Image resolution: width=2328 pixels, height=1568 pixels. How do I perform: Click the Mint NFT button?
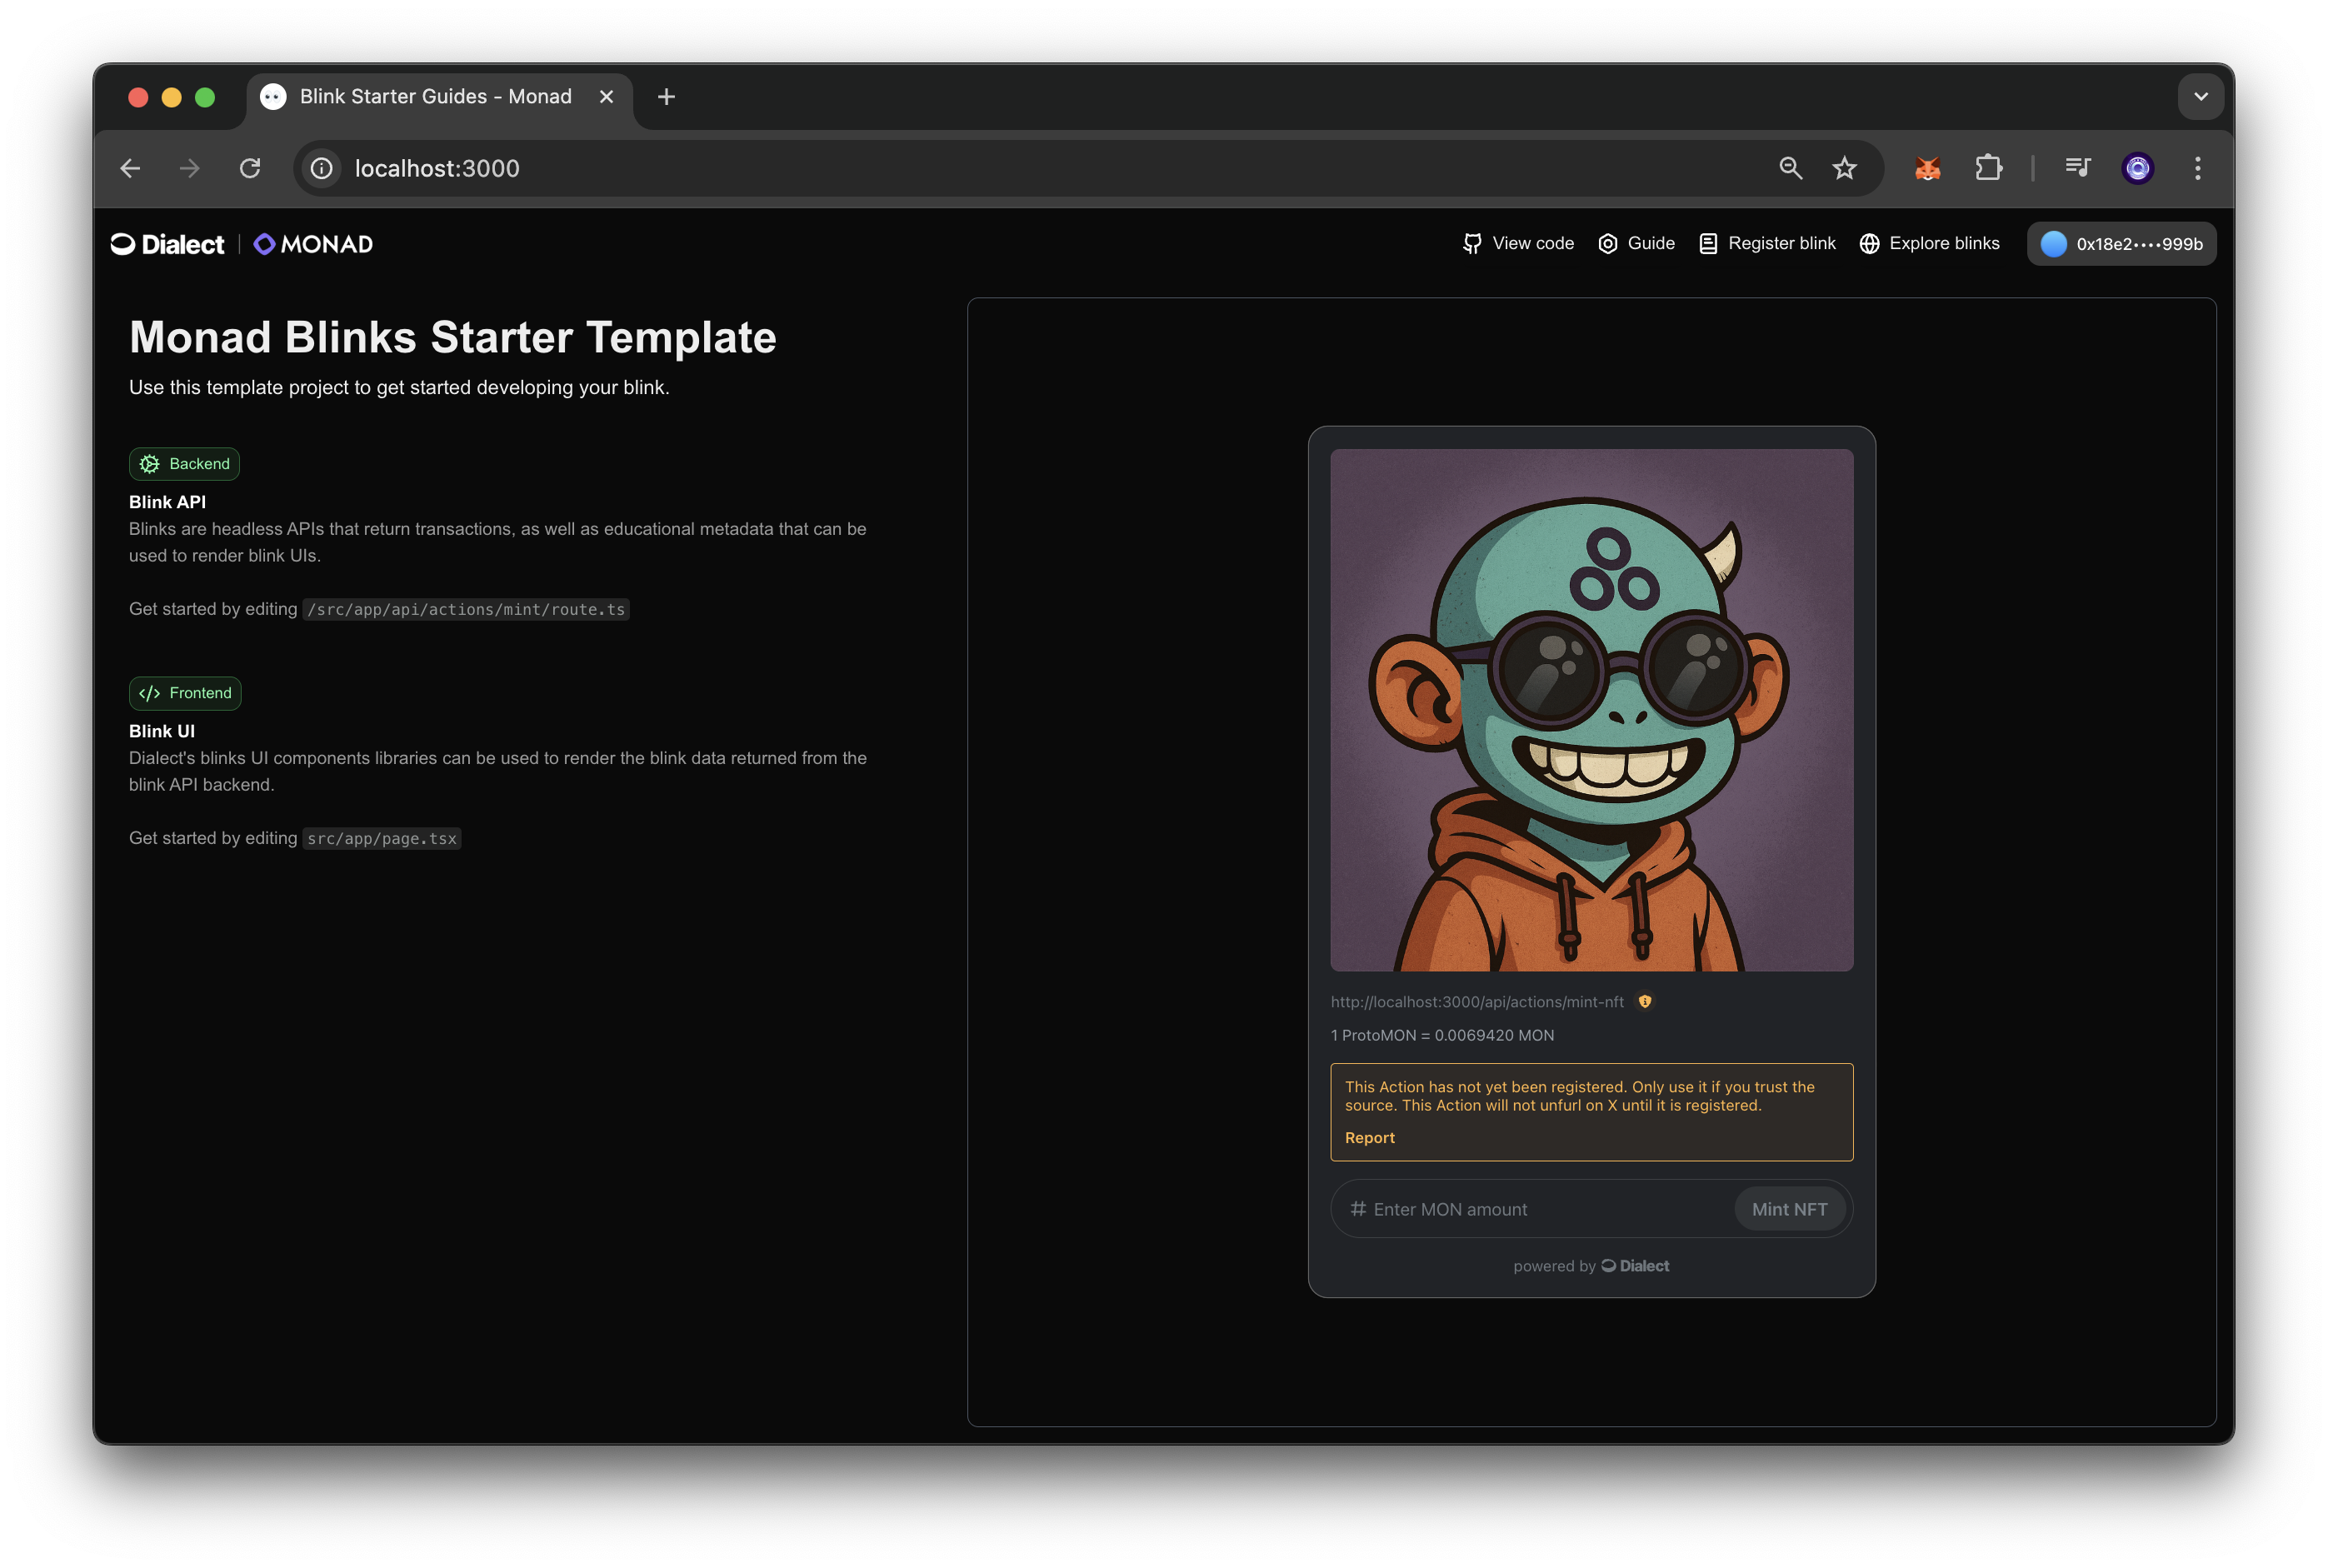[x=1788, y=1209]
